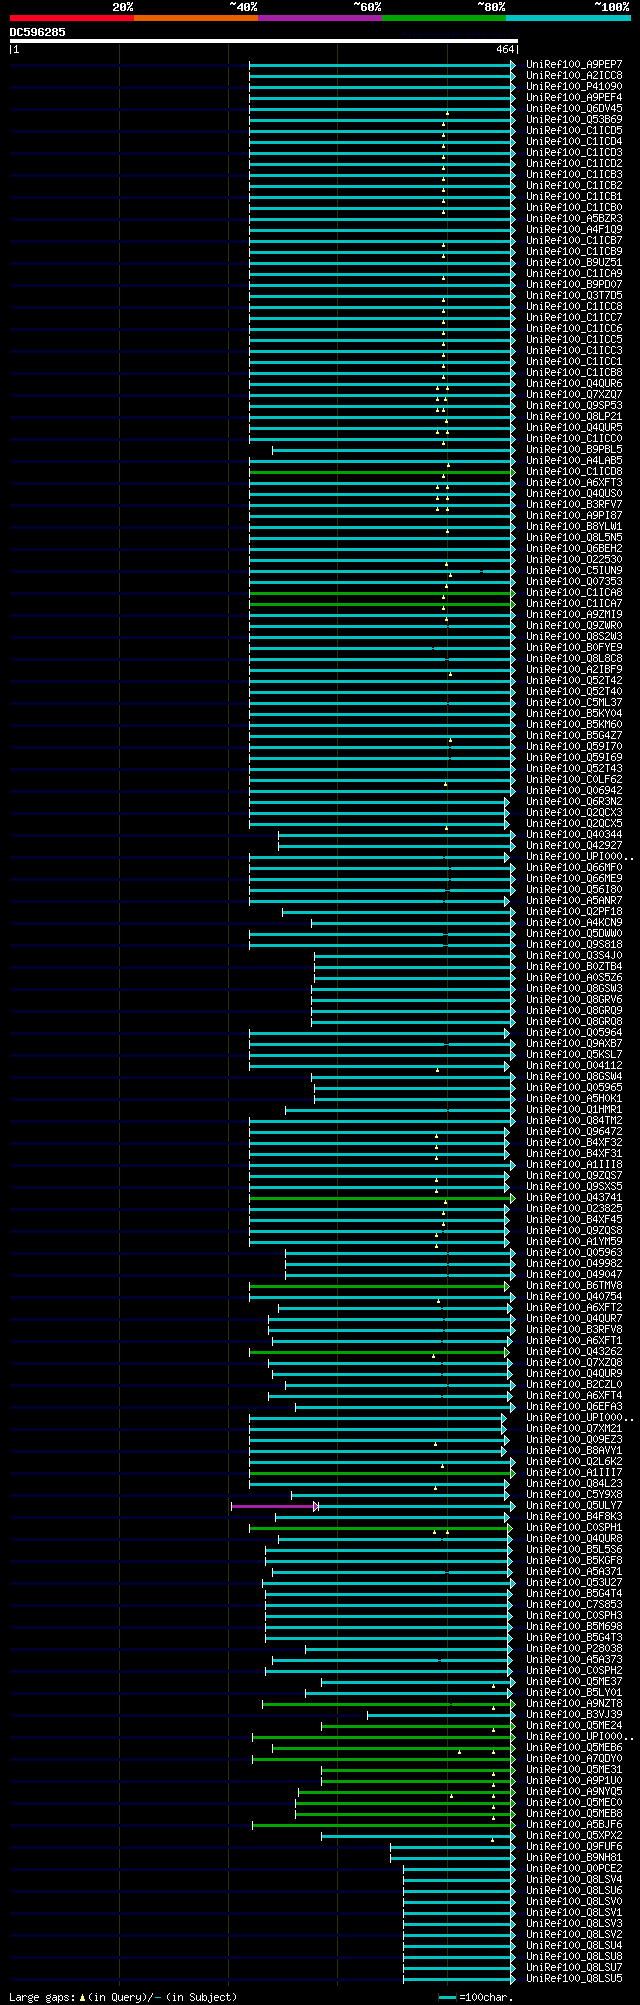The image size is (640, 2005).
Task: Click green alignment bar of UniRef100_Q43741
Action: (x=381, y=1198)
